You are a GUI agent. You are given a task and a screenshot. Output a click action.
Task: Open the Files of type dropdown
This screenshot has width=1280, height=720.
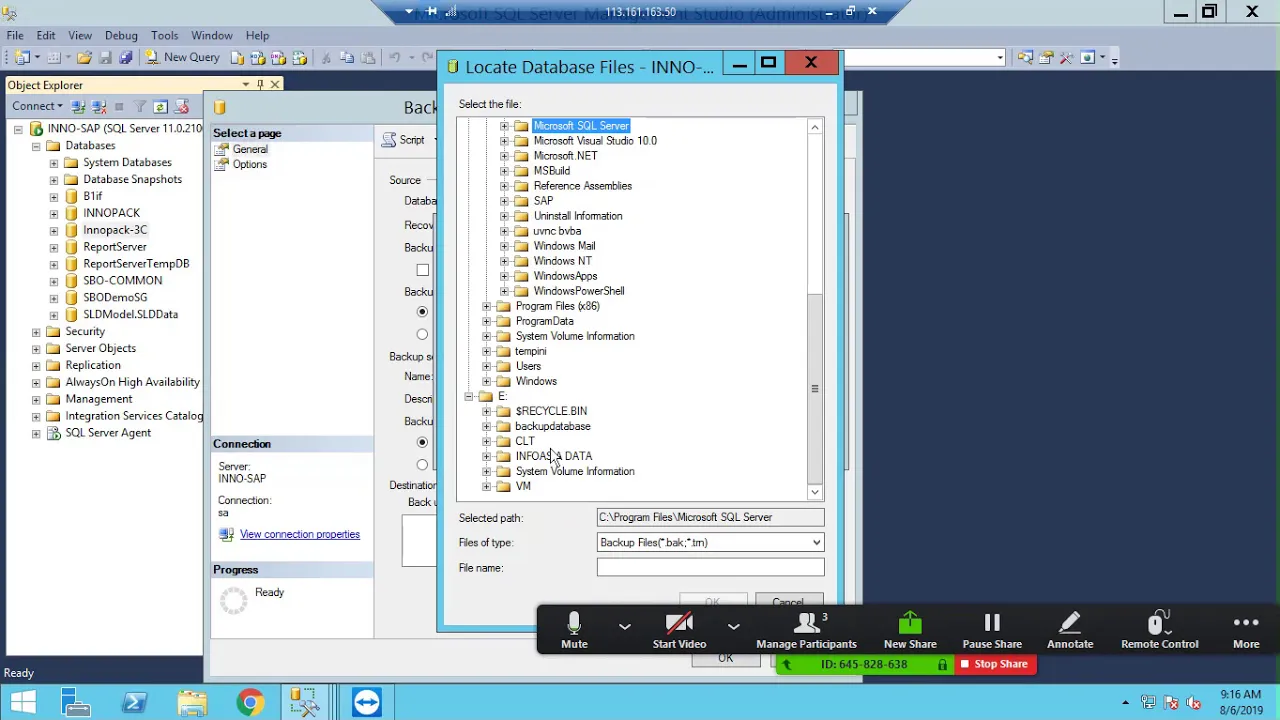816,542
